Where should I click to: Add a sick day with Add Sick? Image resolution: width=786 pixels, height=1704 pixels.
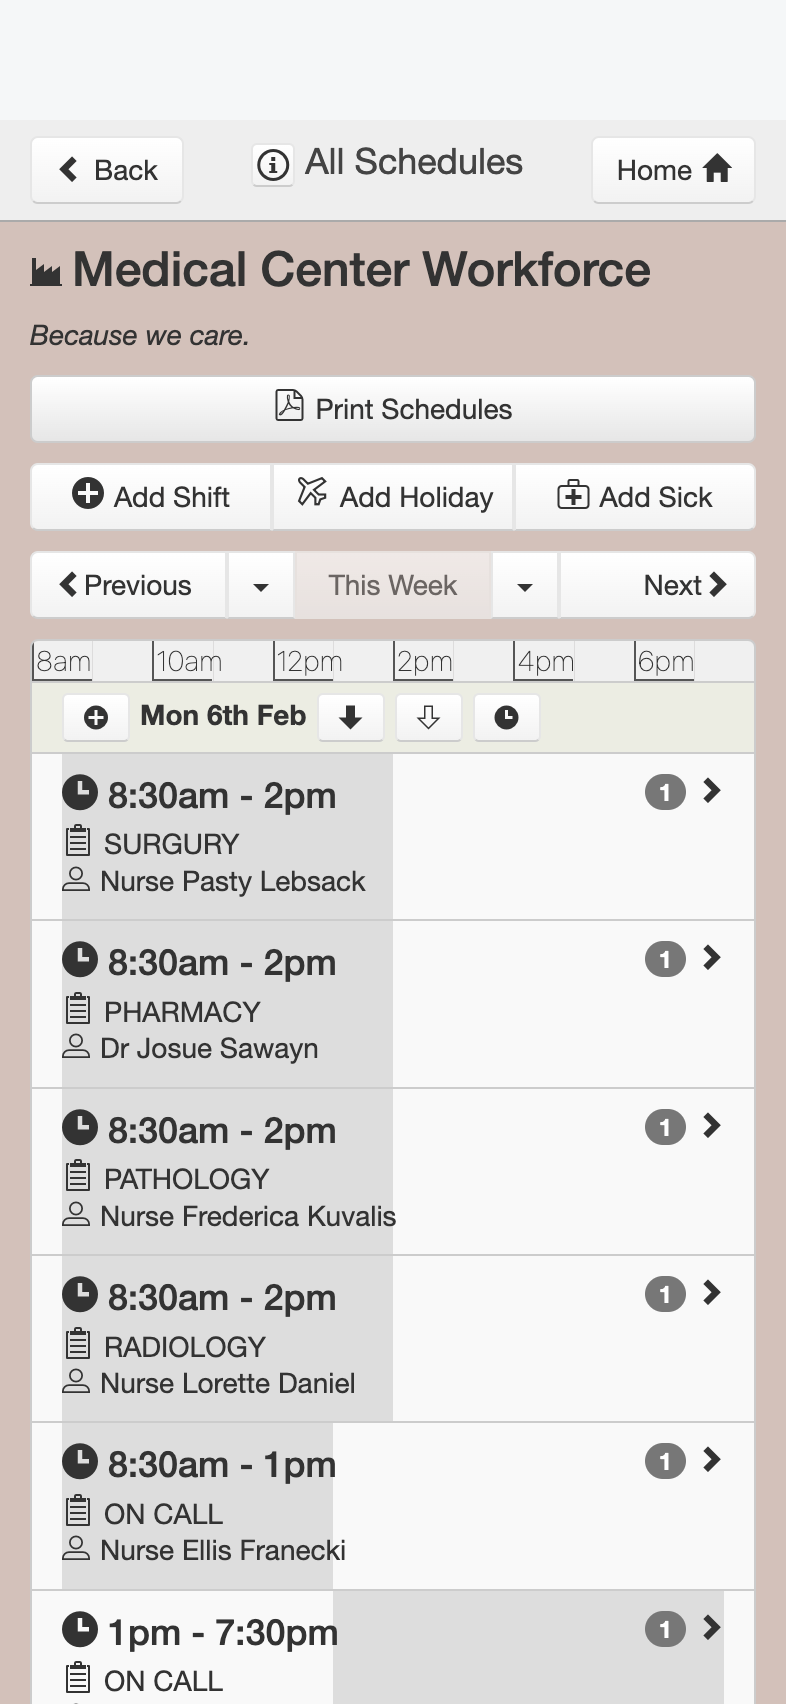[635, 497]
